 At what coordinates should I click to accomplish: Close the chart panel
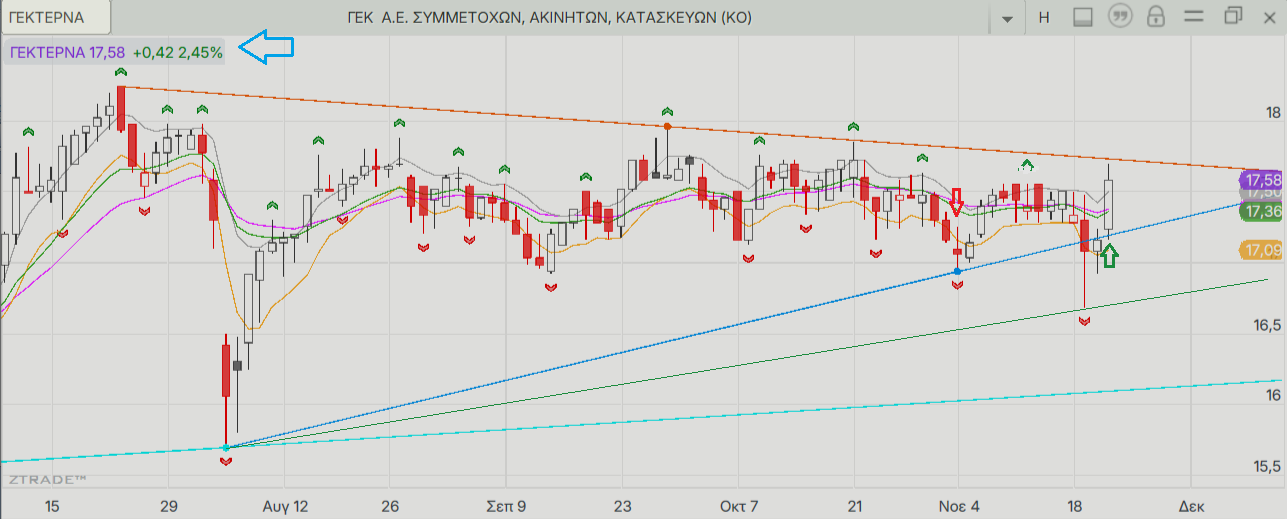(x=1268, y=17)
